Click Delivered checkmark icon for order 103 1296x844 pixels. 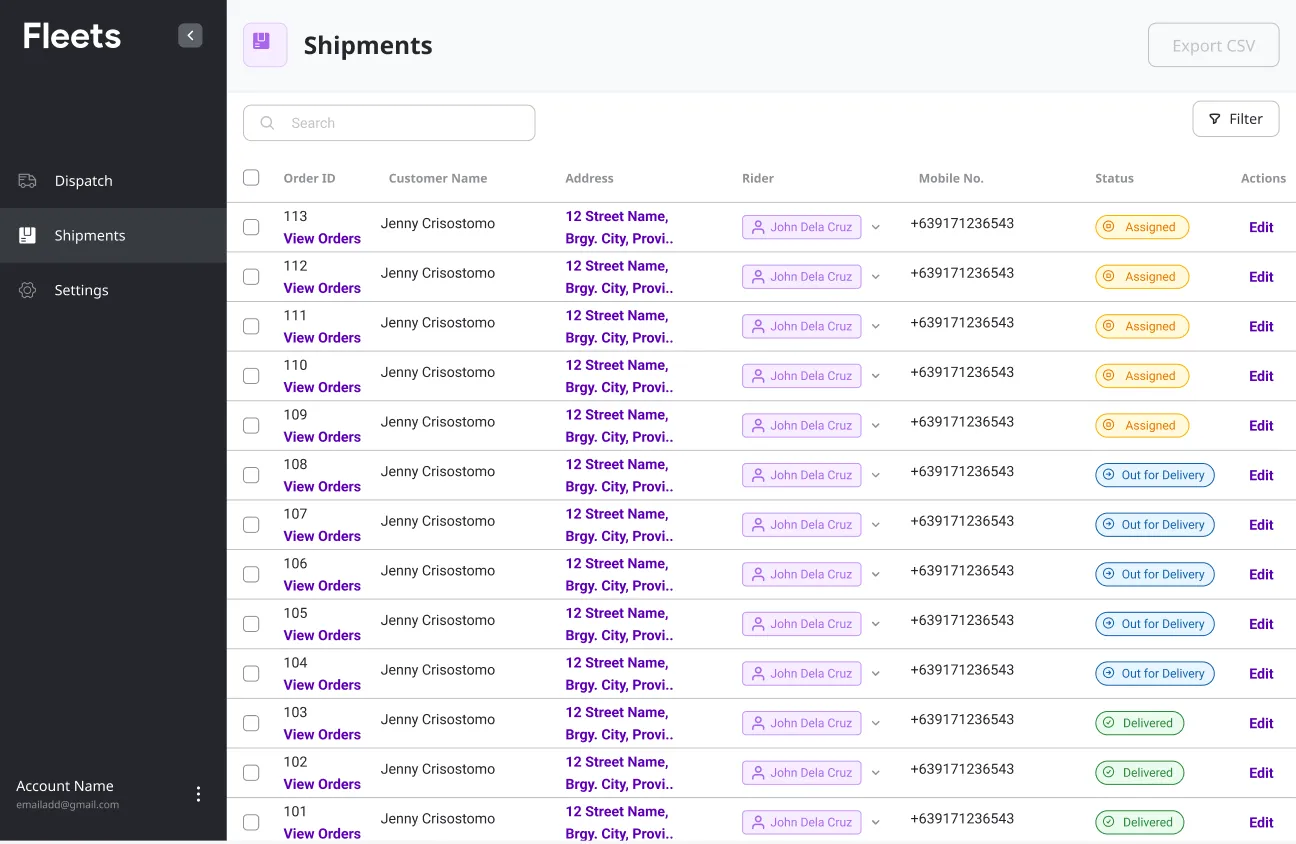[1107, 723]
